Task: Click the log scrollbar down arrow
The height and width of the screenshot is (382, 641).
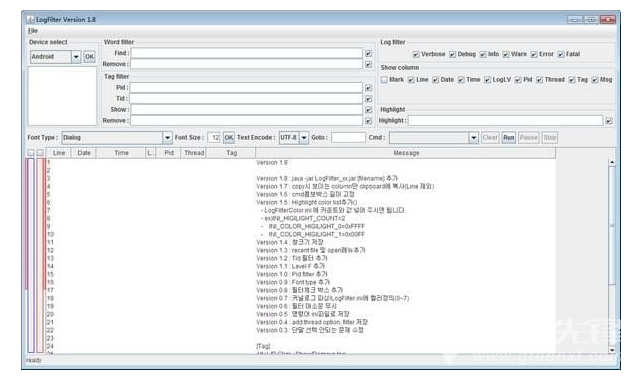Action: [x=612, y=350]
